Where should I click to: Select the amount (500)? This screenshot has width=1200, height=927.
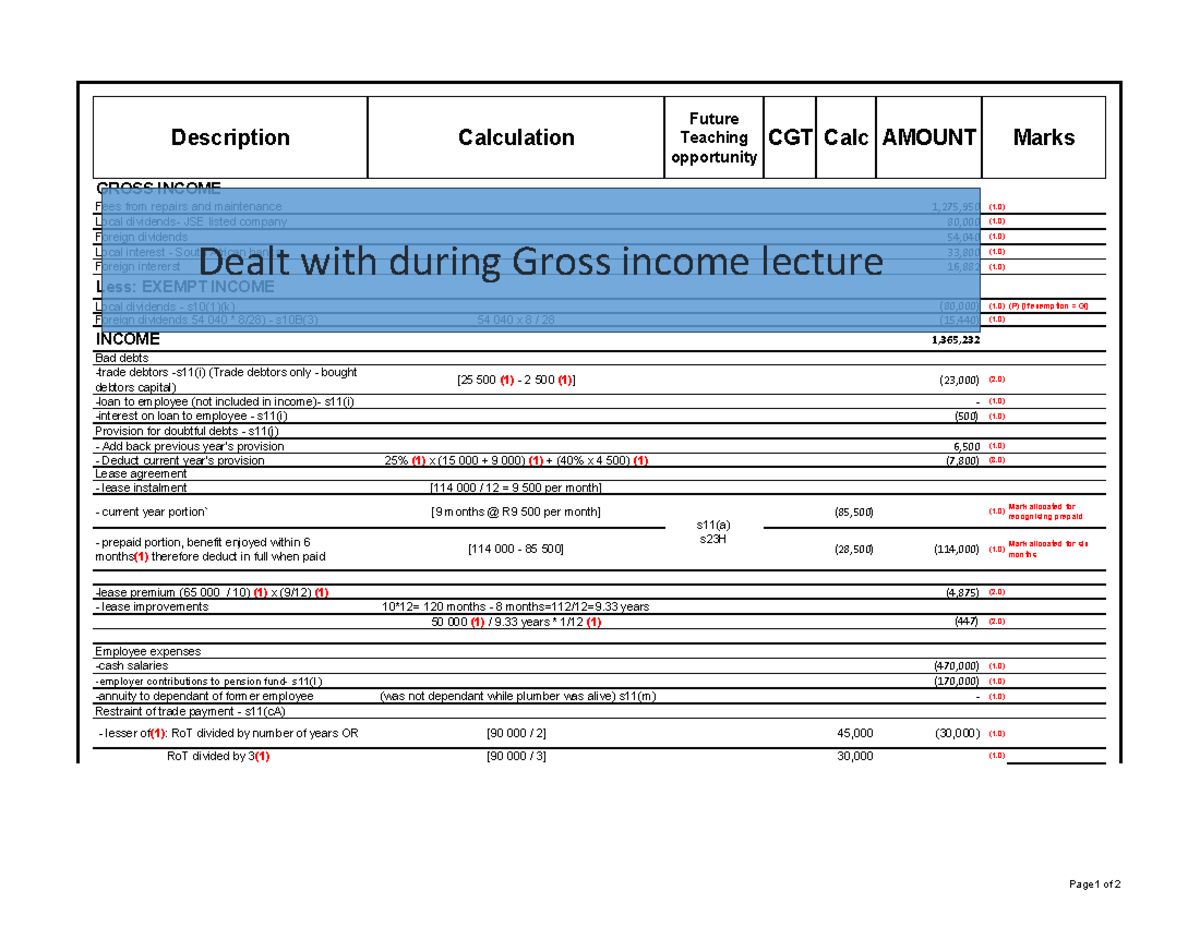click(966, 416)
